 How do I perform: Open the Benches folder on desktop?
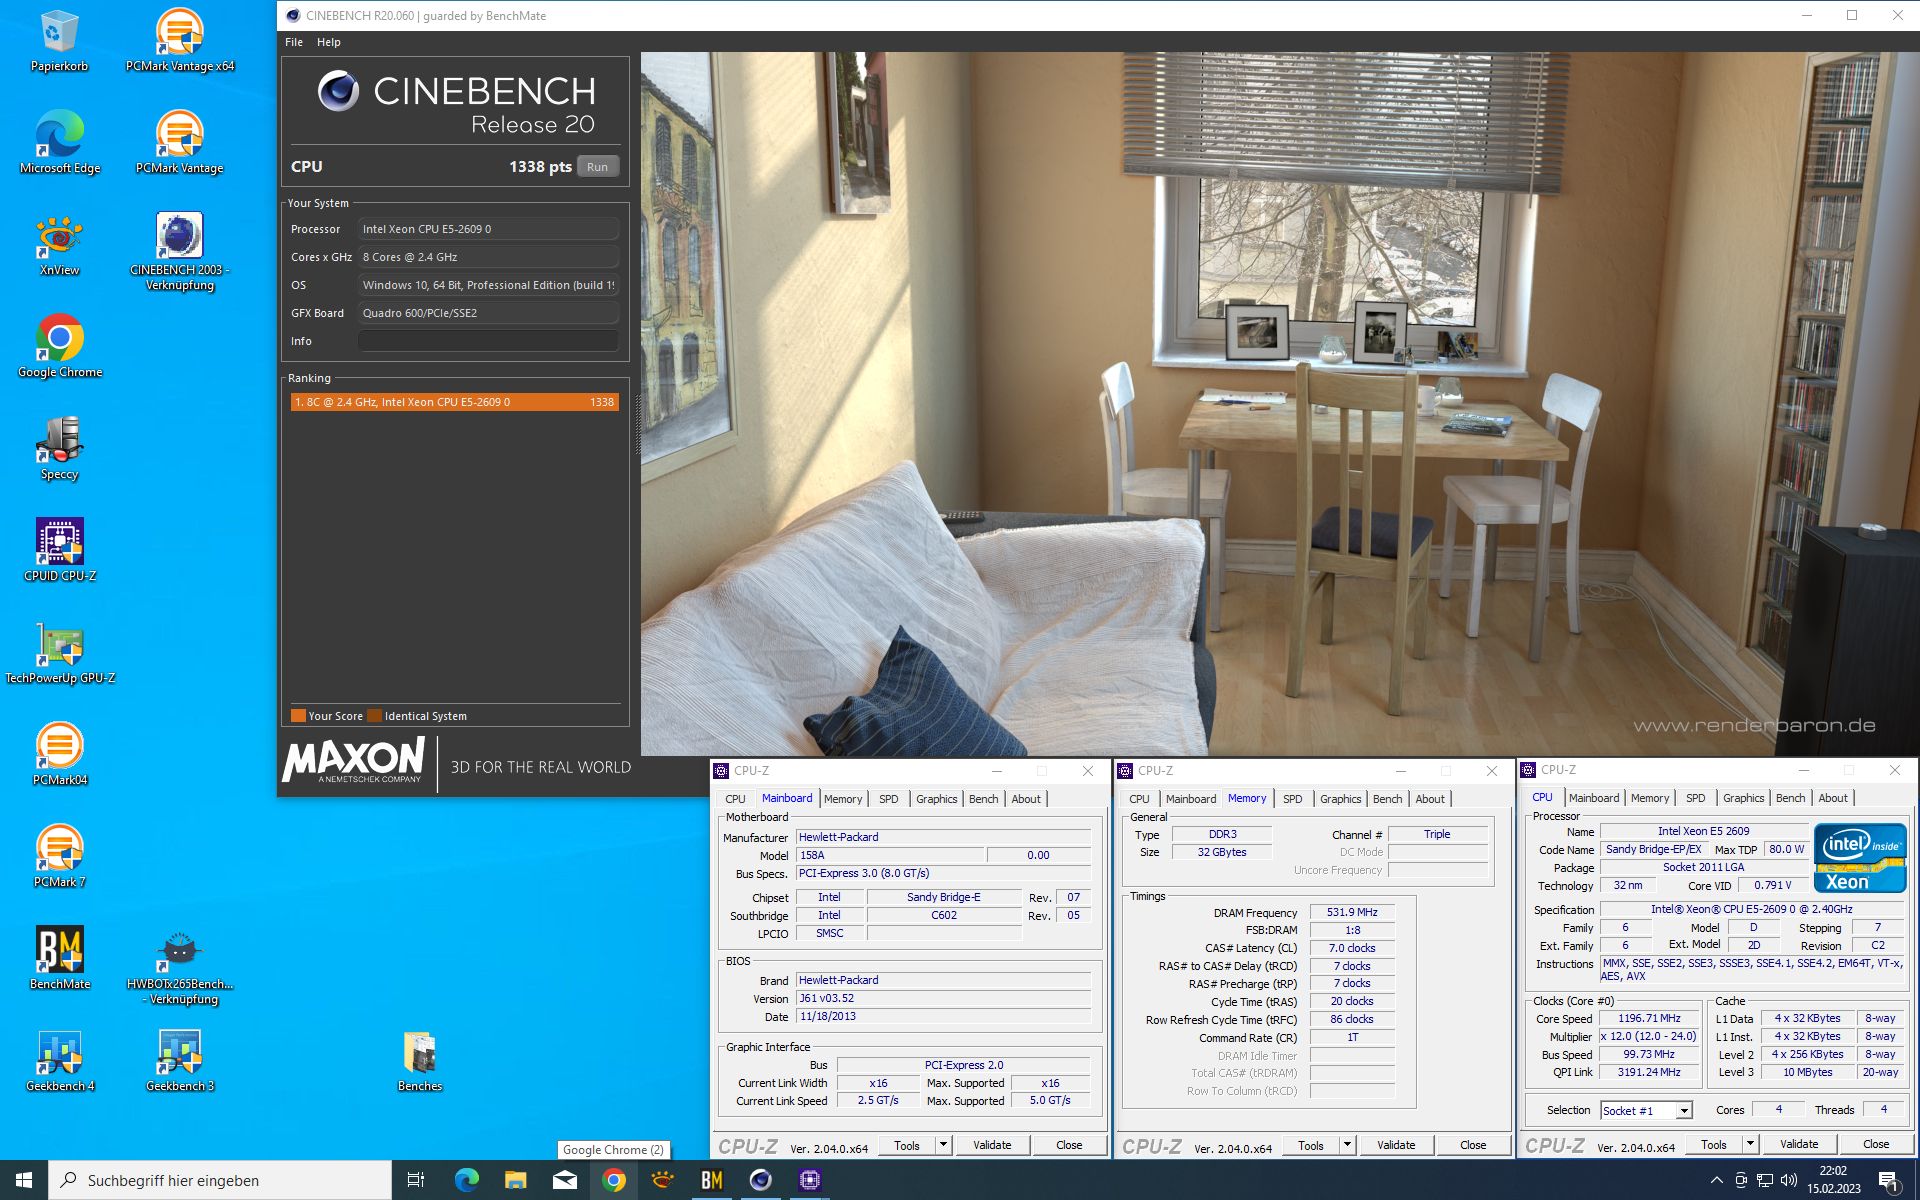point(420,1061)
